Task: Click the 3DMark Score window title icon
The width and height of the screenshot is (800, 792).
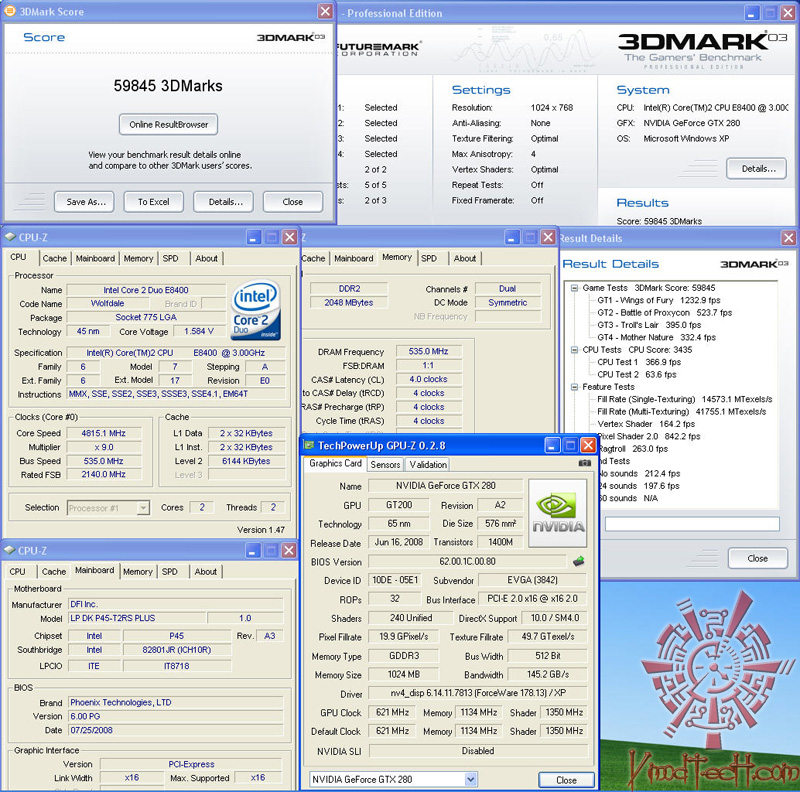Action: [9, 10]
